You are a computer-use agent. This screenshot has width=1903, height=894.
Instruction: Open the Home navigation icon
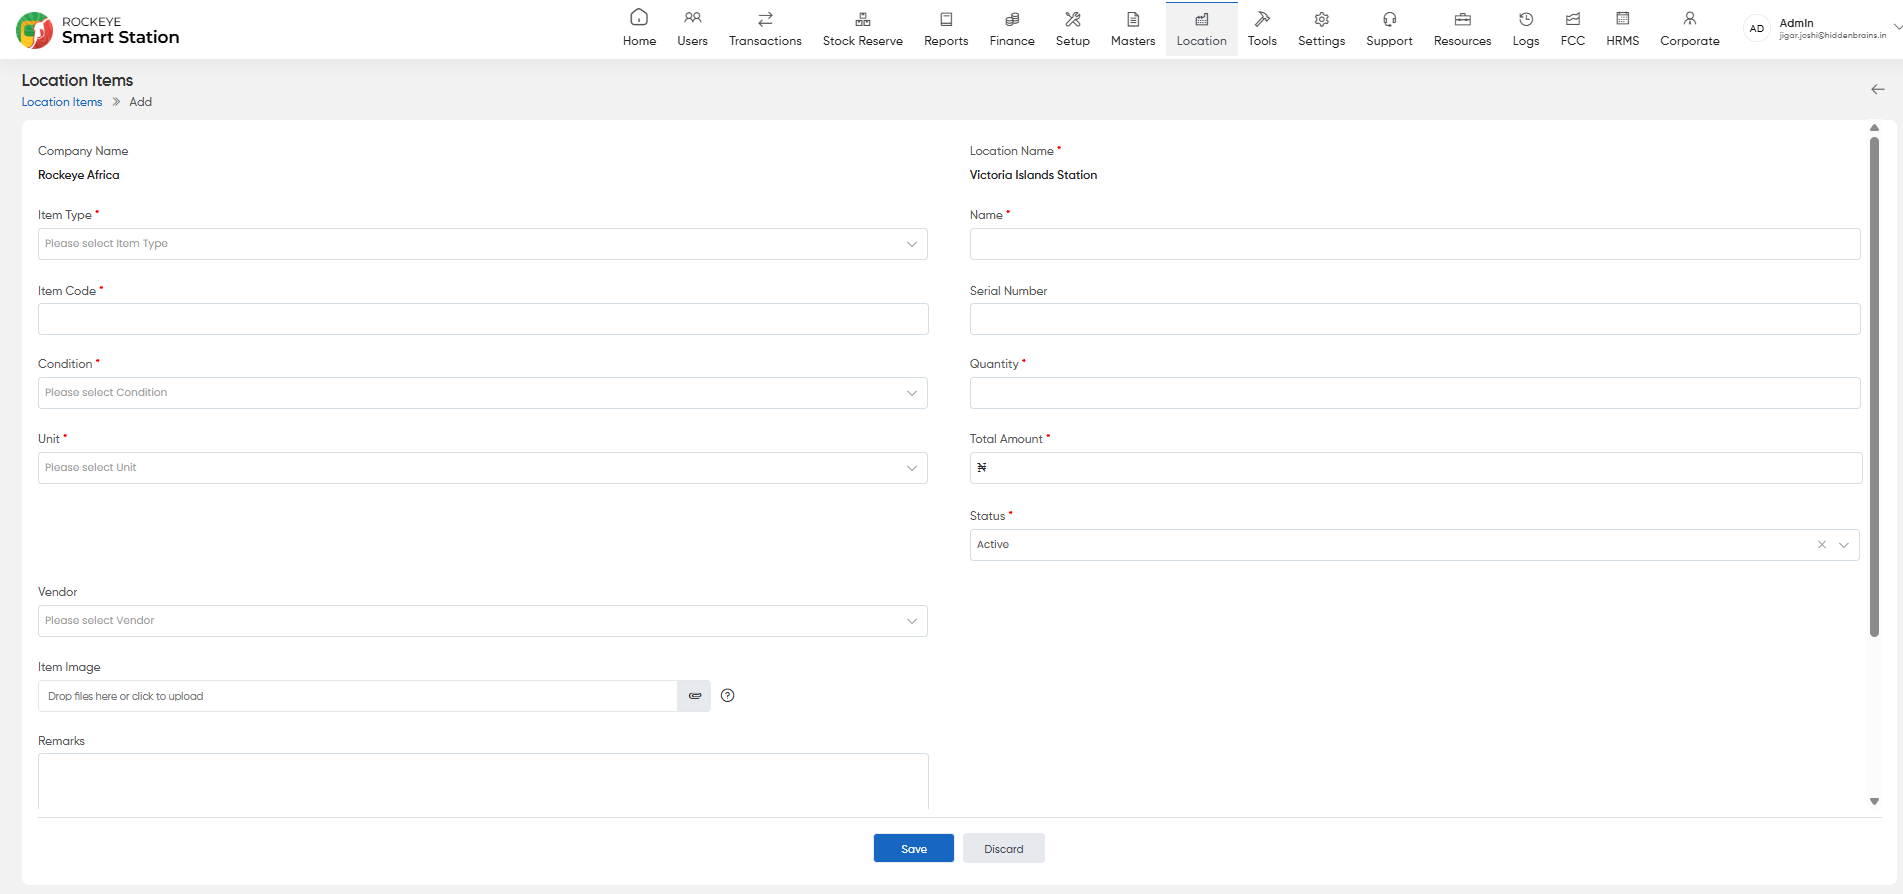click(639, 18)
